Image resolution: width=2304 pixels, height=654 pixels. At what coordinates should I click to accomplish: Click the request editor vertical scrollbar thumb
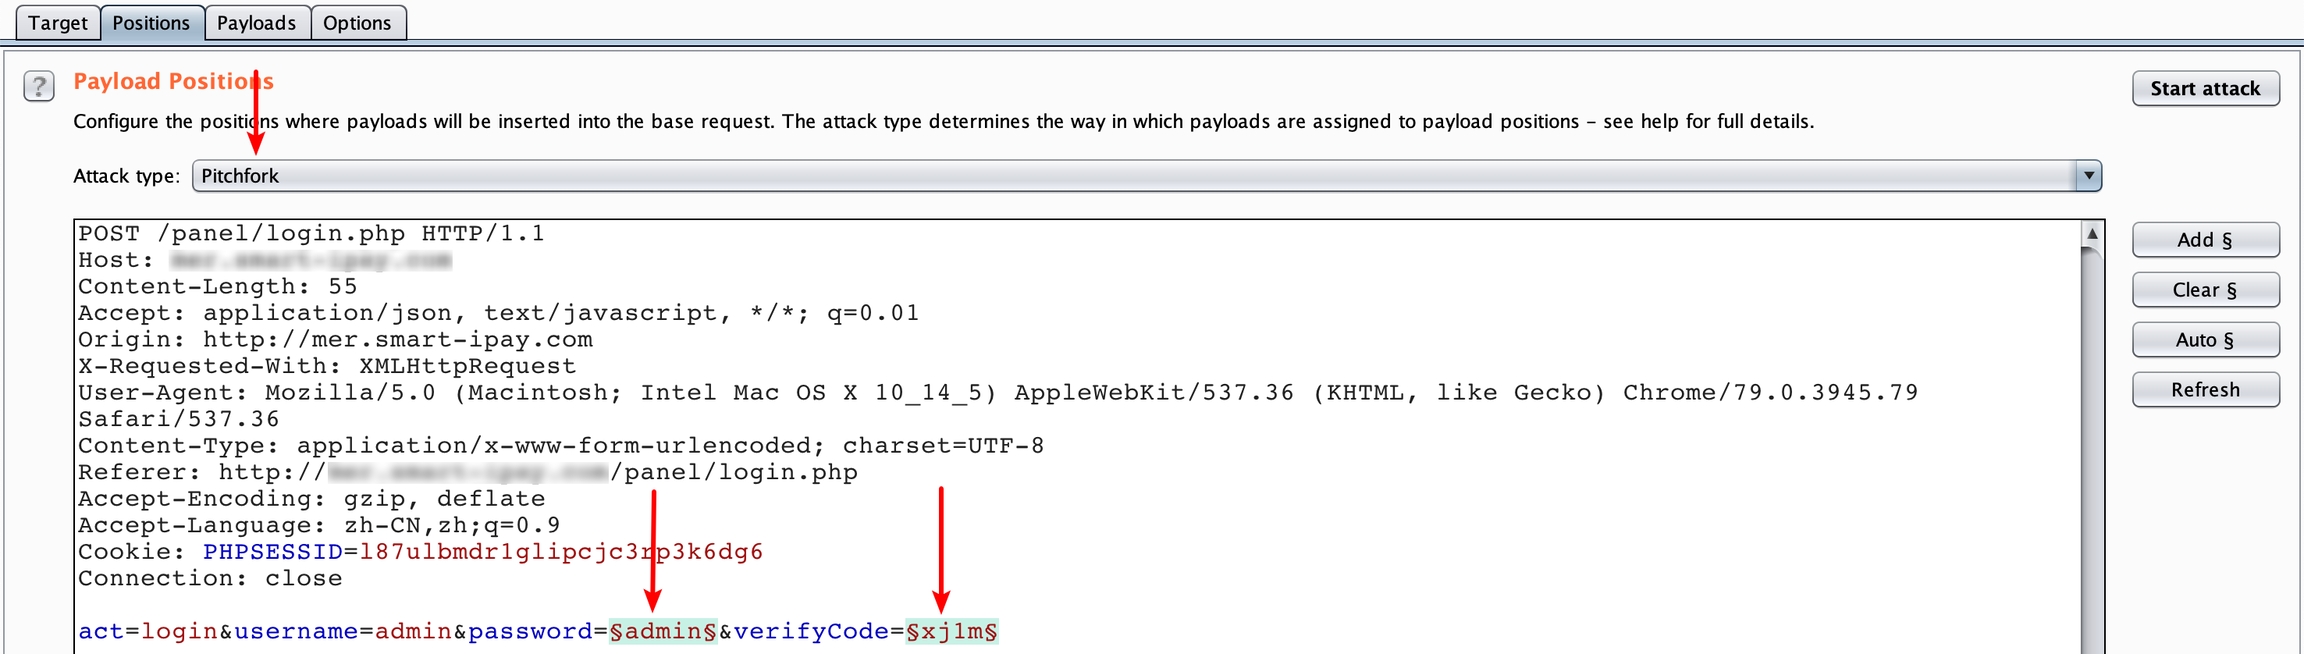click(x=2092, y=450)
